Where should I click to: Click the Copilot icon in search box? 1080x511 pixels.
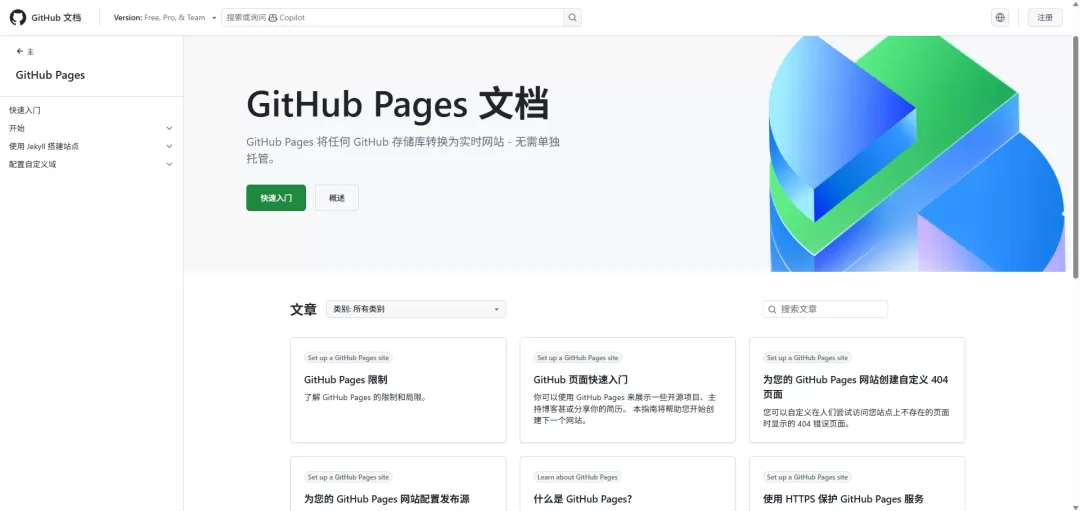coord(273,18)
